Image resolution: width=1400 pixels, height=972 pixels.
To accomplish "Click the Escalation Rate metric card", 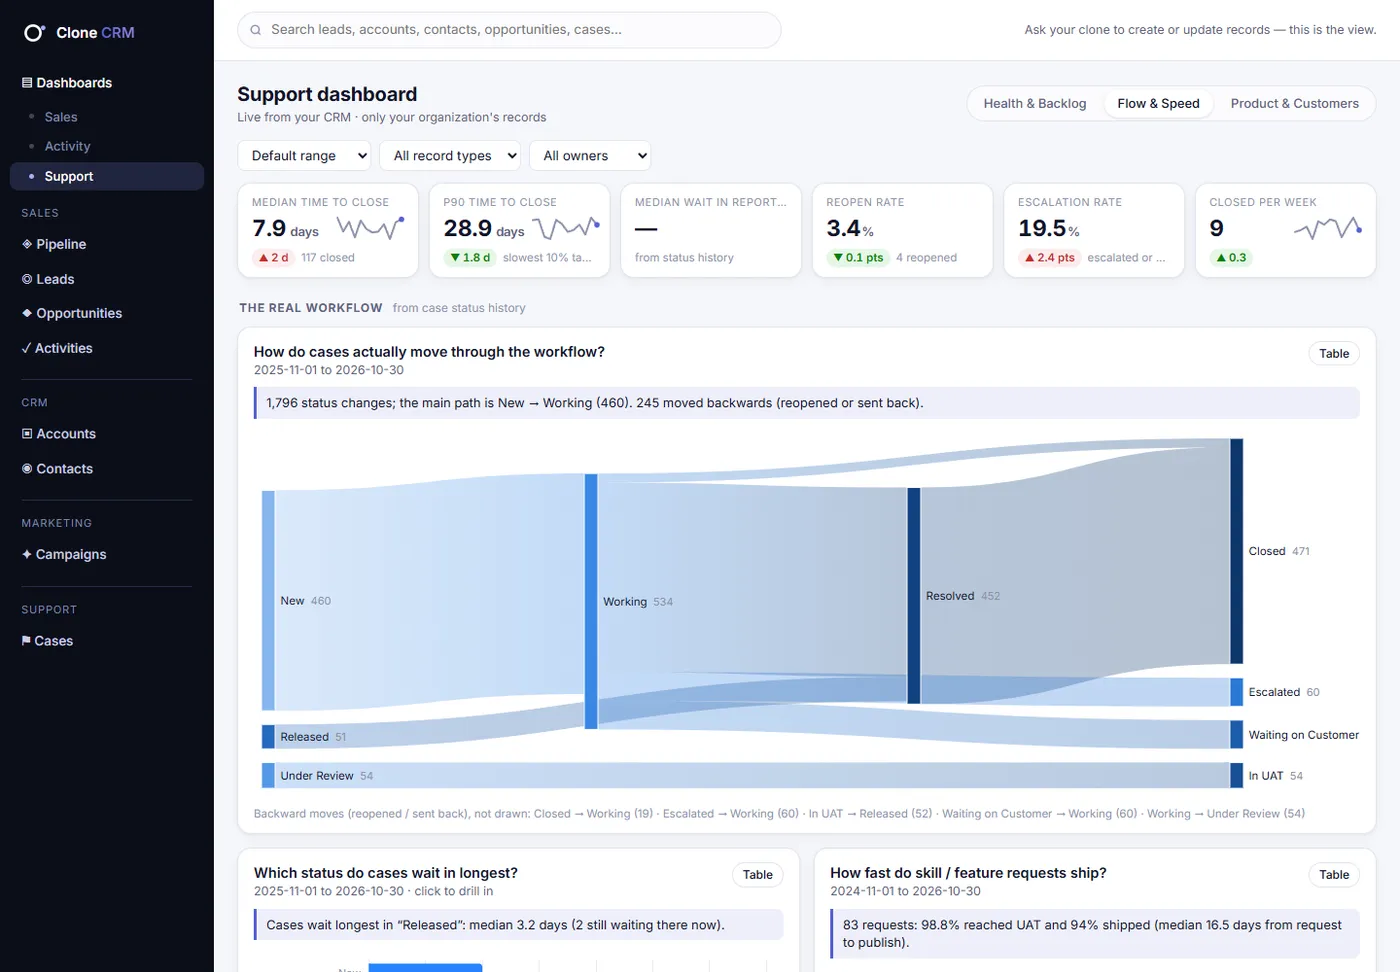I will [1094, 230].
